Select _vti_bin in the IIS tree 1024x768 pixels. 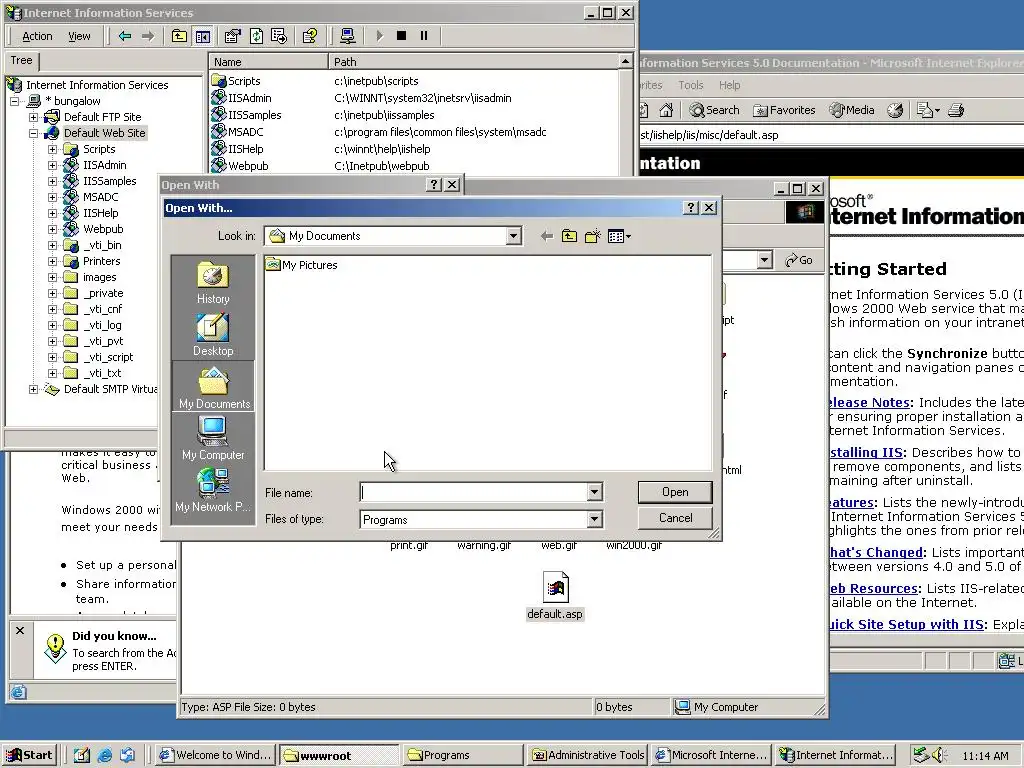[x=103, y=245]
